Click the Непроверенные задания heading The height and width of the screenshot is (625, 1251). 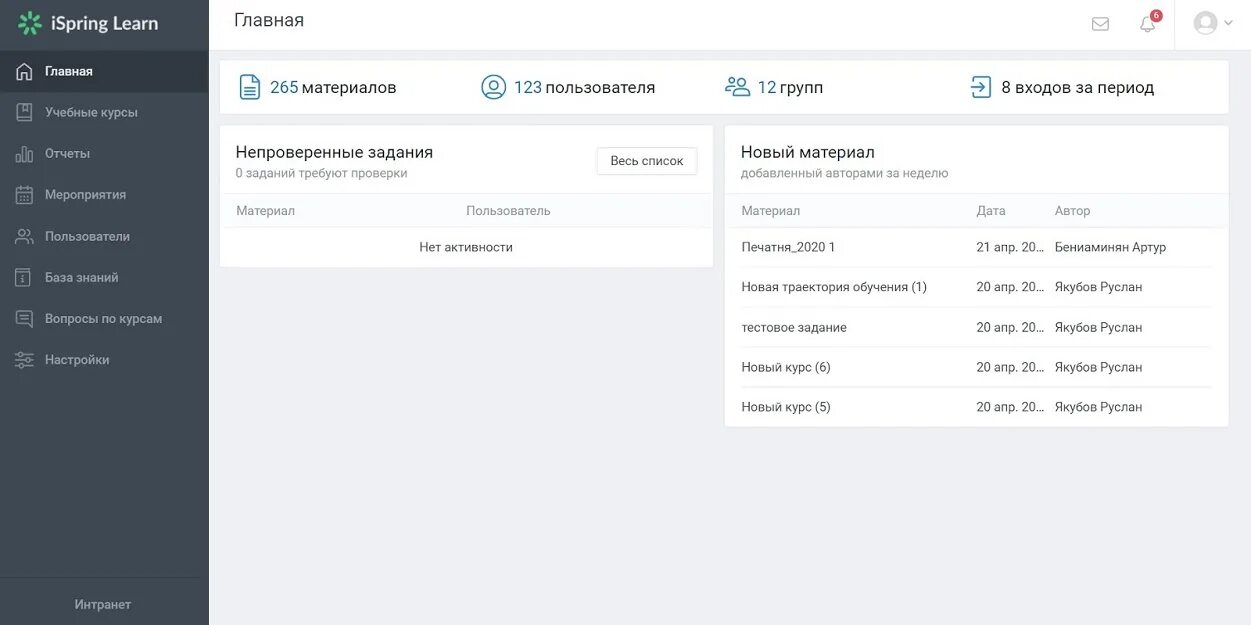[x=334, y=152]
